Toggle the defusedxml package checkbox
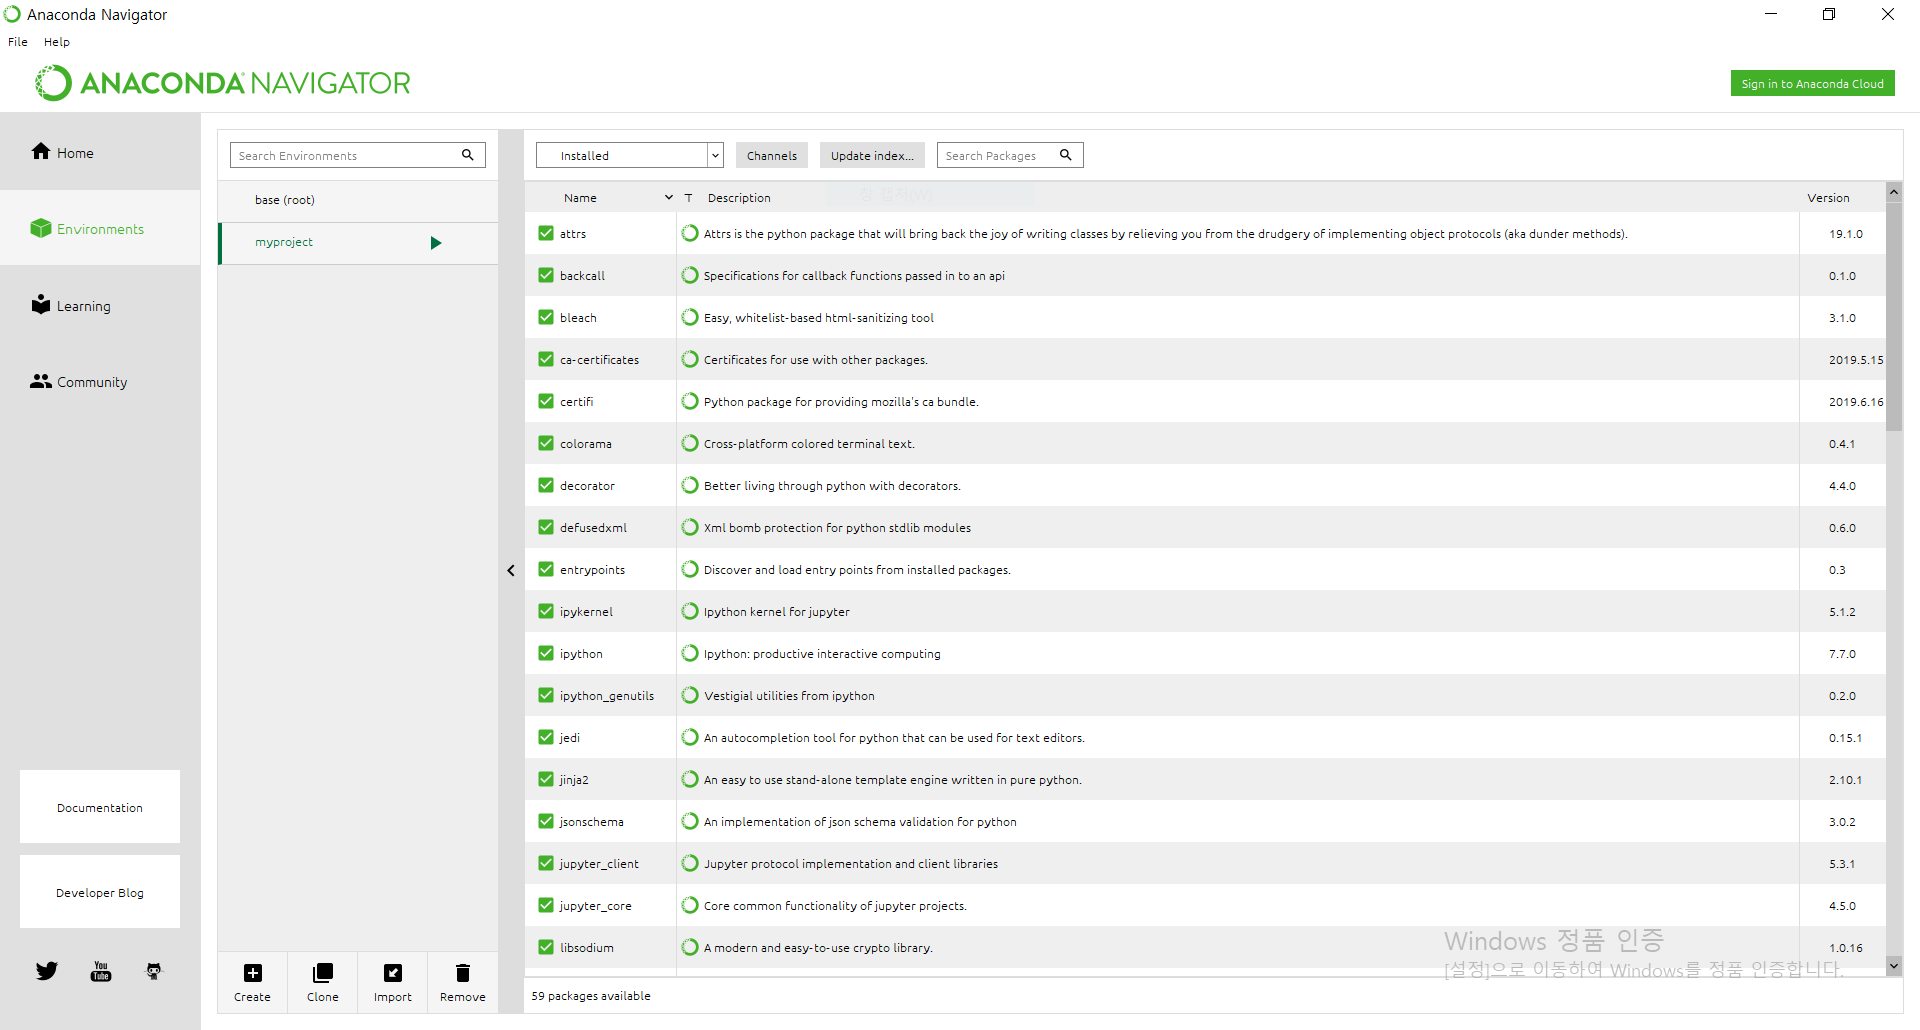Viewport: 1920px width, 1030px height. tap(546, 527)
